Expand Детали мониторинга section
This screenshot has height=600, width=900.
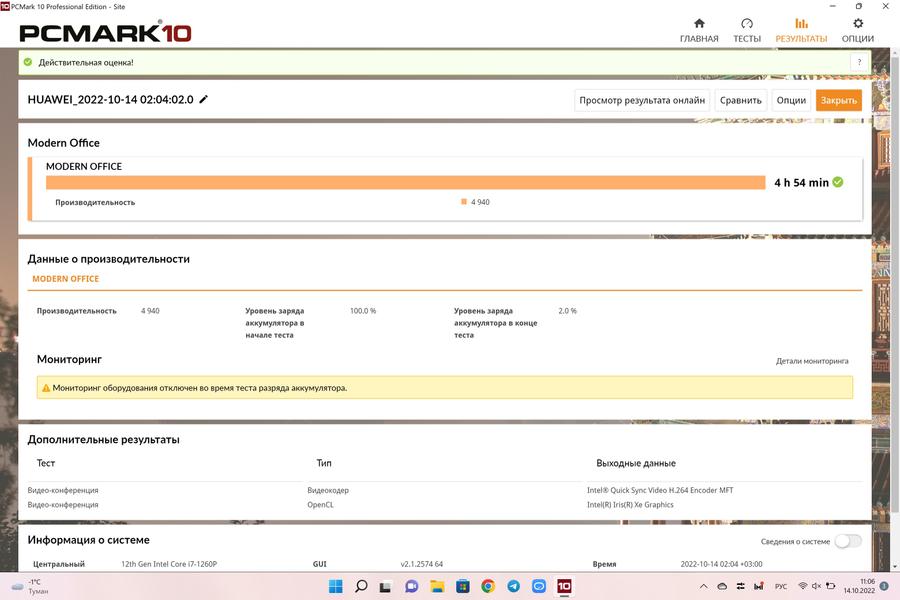812,361
